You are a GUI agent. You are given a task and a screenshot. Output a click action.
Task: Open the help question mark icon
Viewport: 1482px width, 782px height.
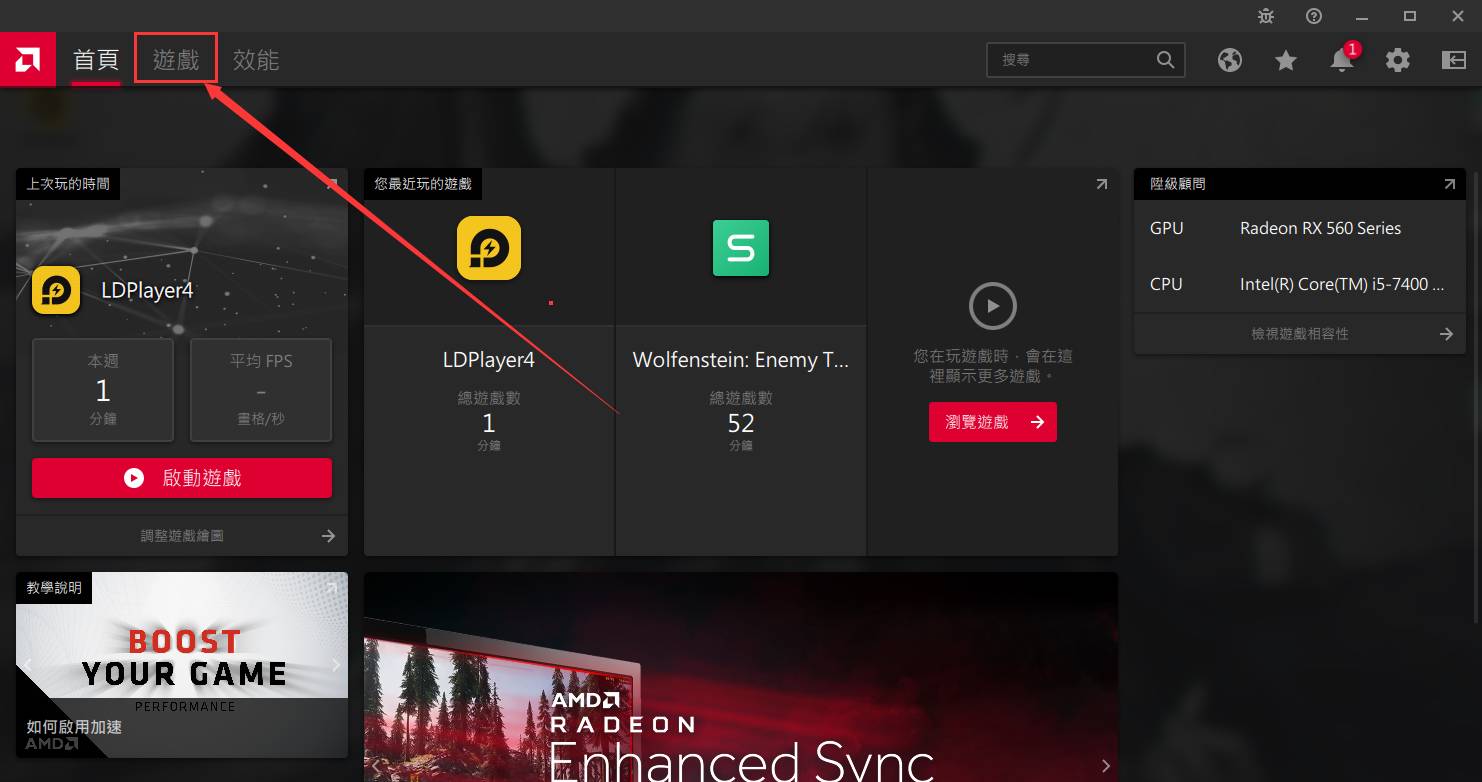point(1314,16)
